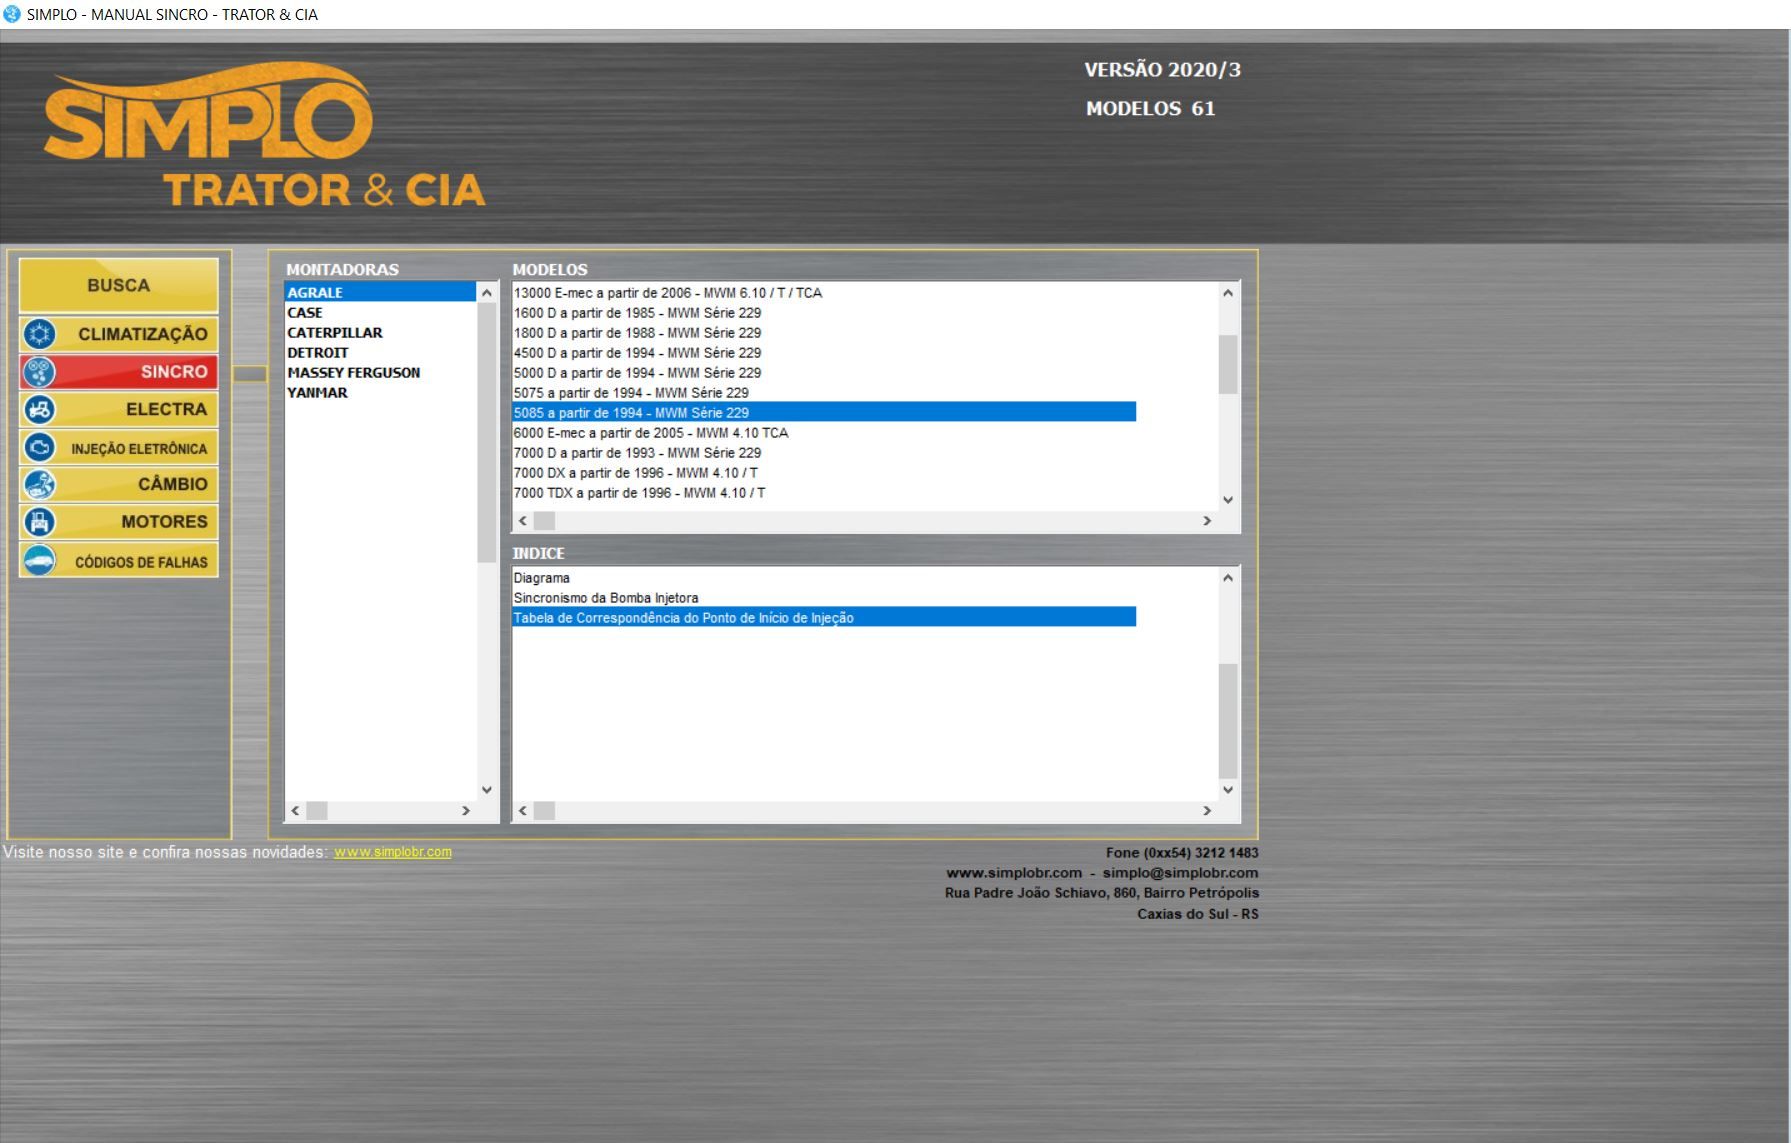Click right scroll arrow under Montadoras list

tap(465, 811)
